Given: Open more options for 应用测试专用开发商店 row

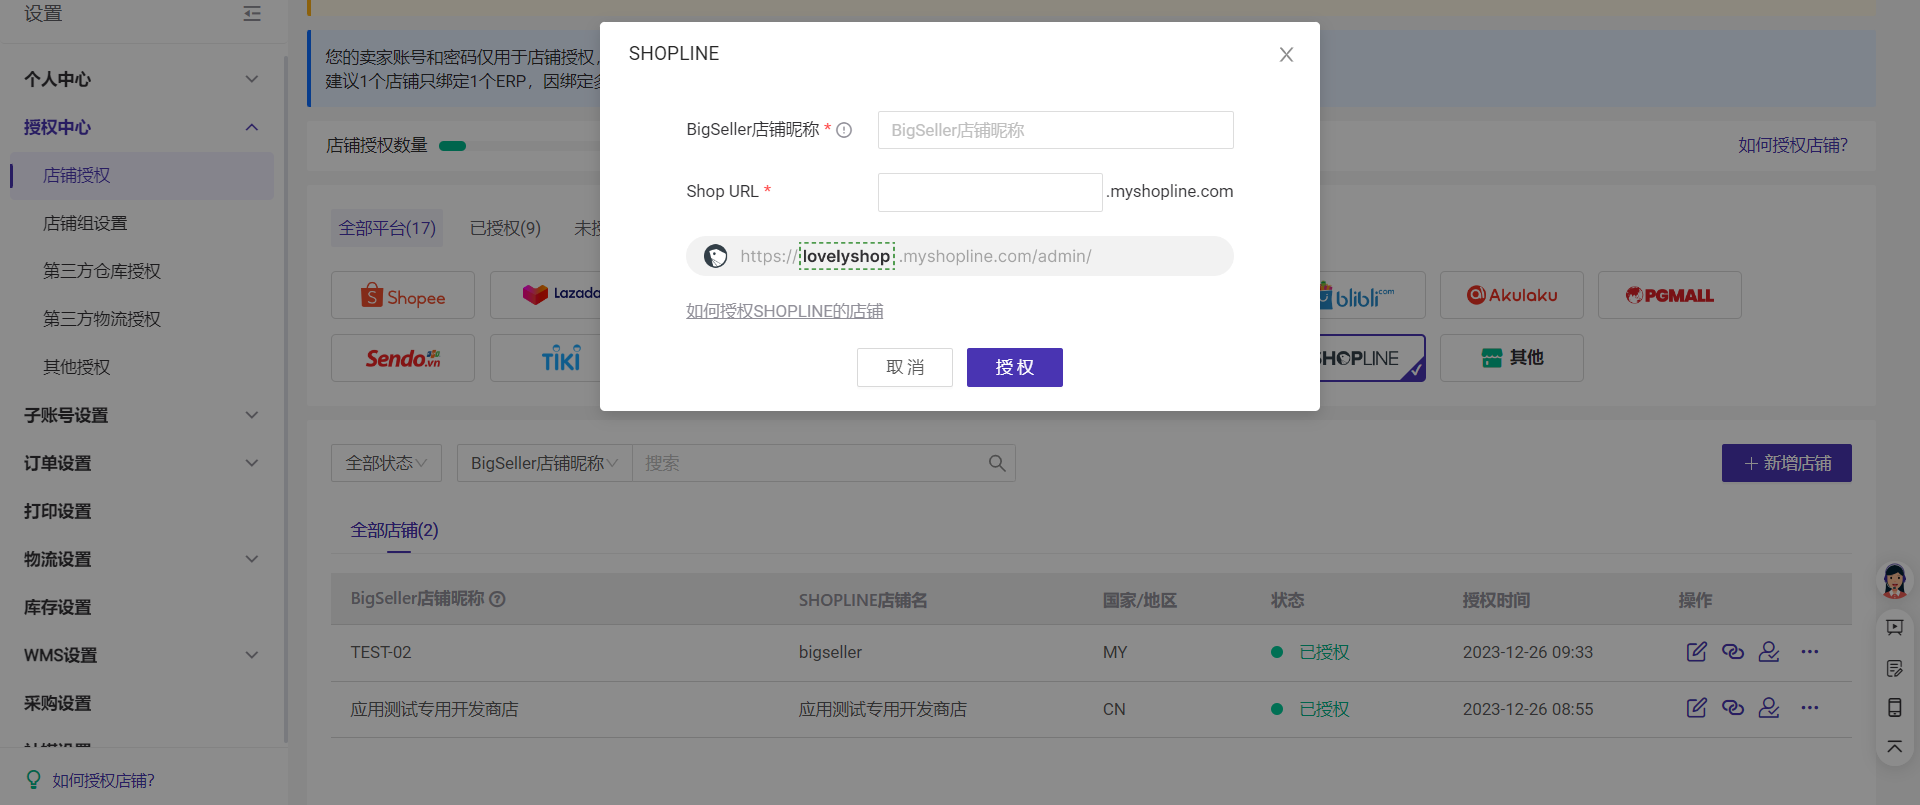Looking at the screenshot, I should click(x=1810, y=708).
